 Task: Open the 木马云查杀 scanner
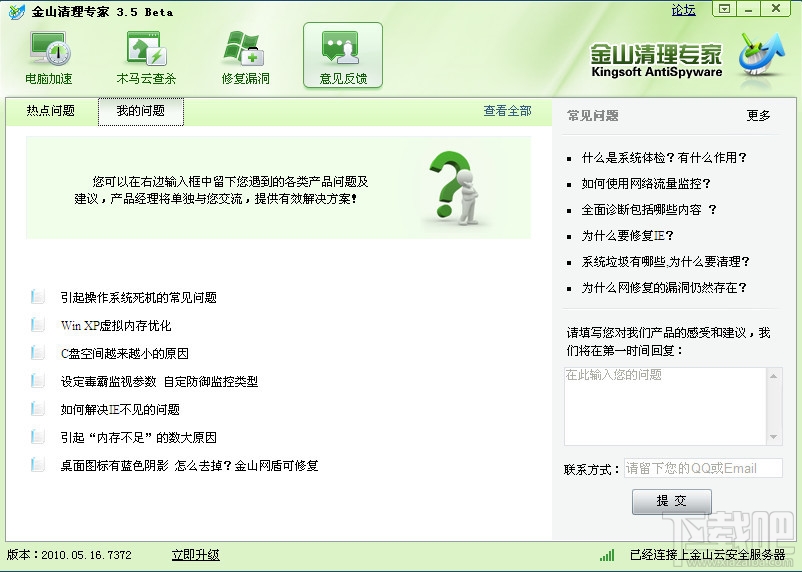tap(146, 57)
